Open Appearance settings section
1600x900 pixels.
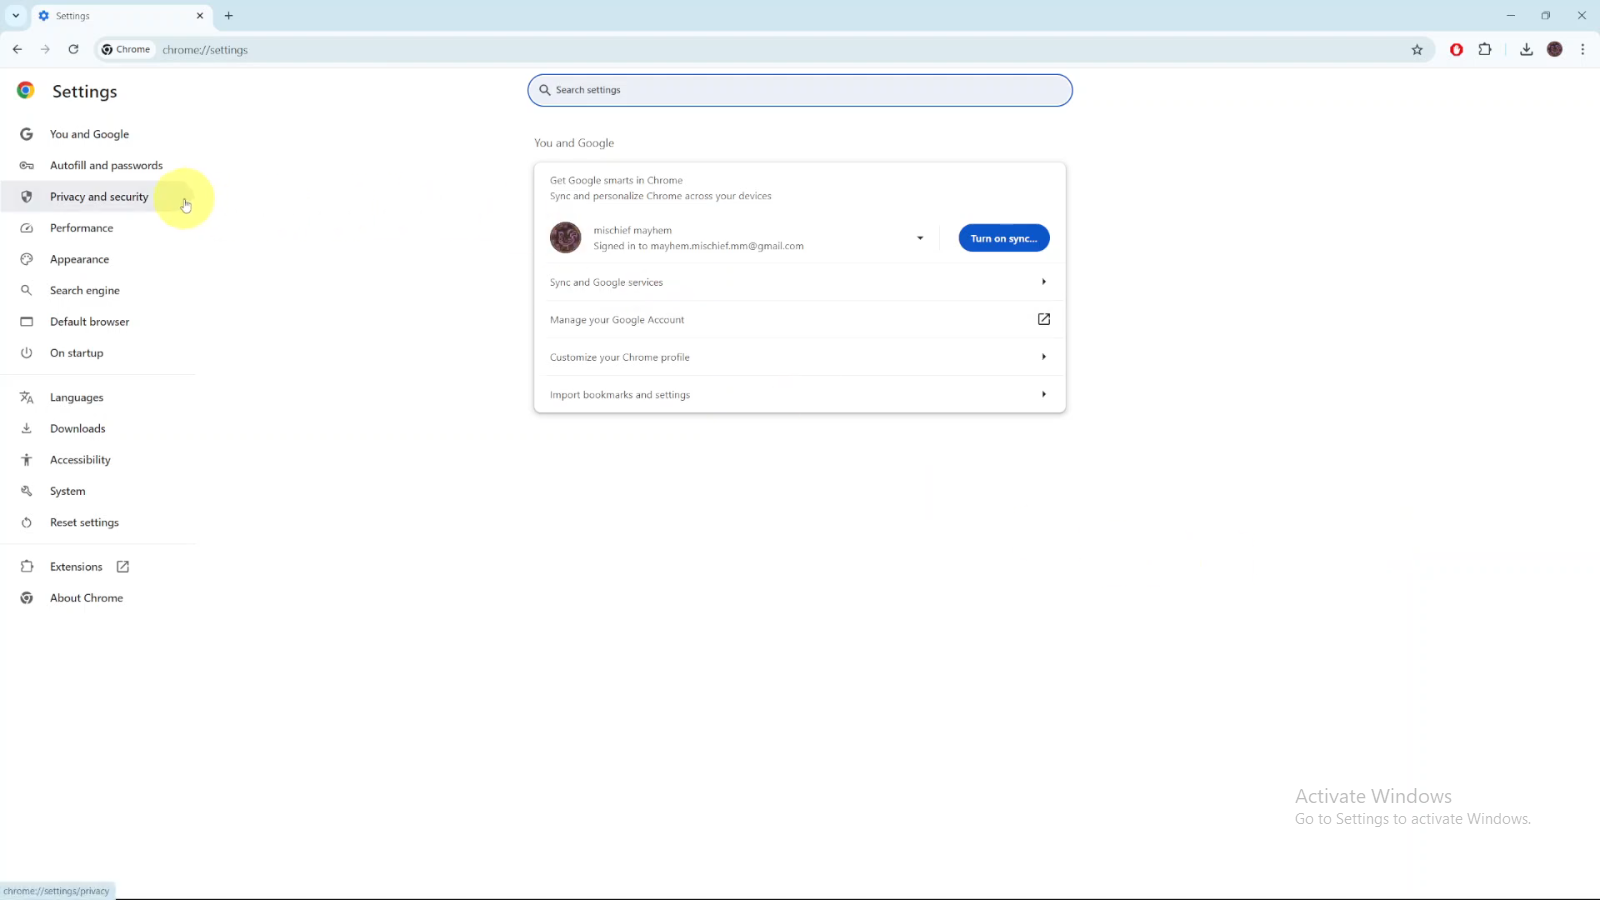[100, 259]
